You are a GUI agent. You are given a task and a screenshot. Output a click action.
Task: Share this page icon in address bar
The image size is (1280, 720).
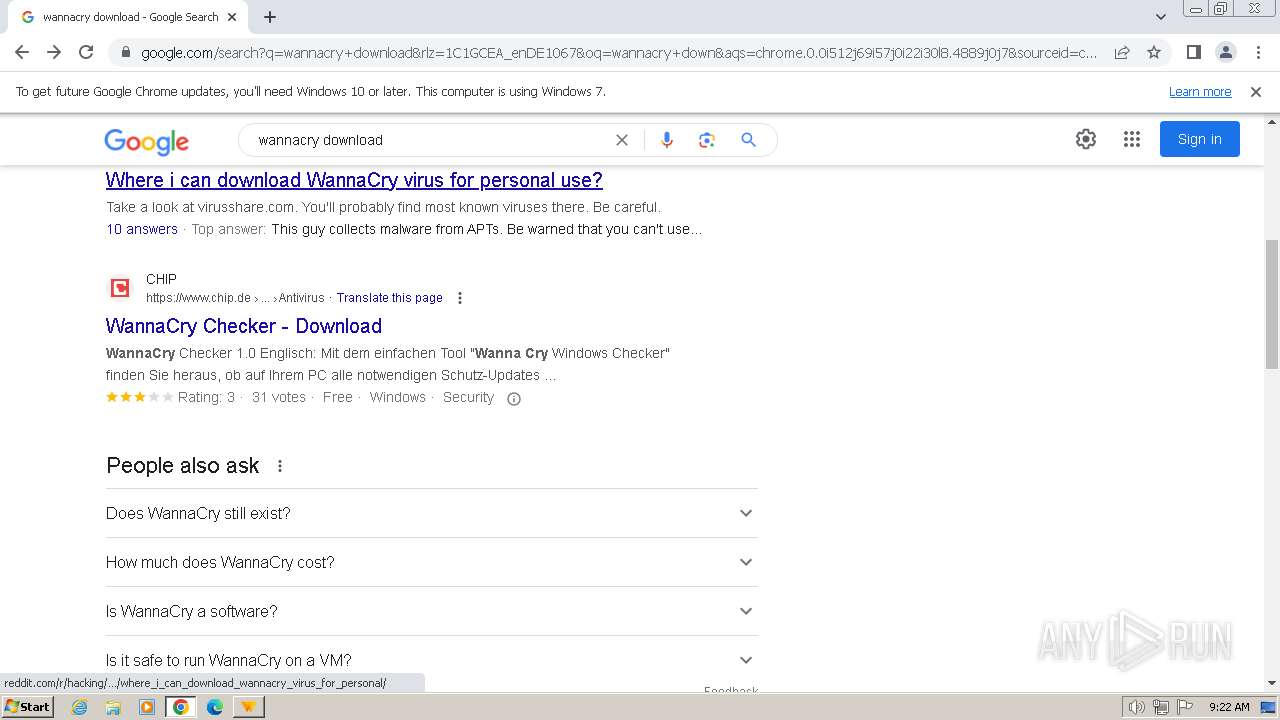click(x=1122, y=52)
